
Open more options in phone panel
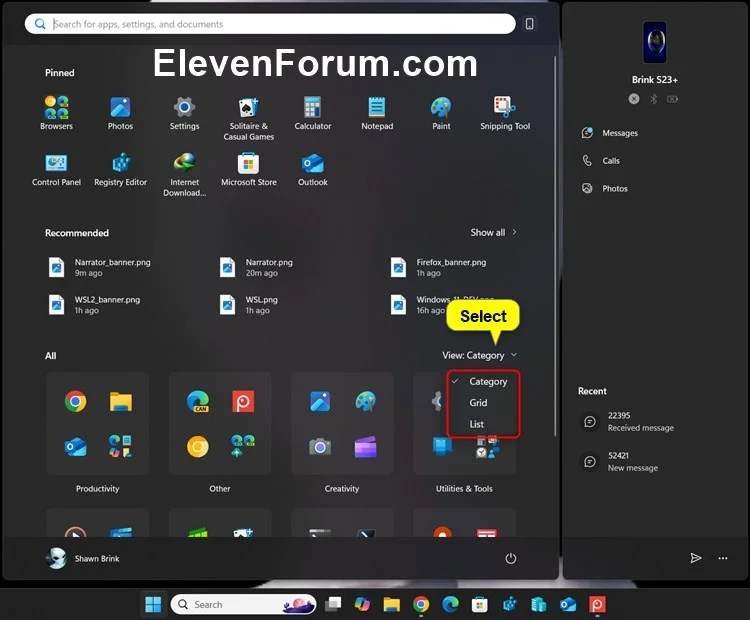723,558
